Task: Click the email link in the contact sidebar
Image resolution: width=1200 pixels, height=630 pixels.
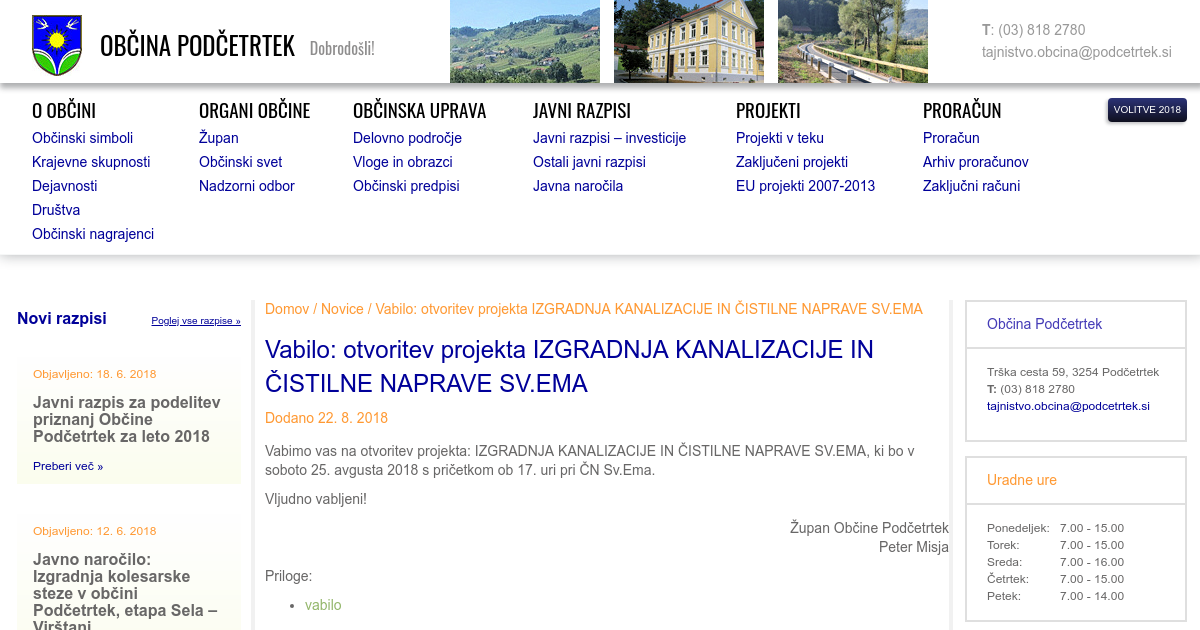Action: (x=1067, y=406)
